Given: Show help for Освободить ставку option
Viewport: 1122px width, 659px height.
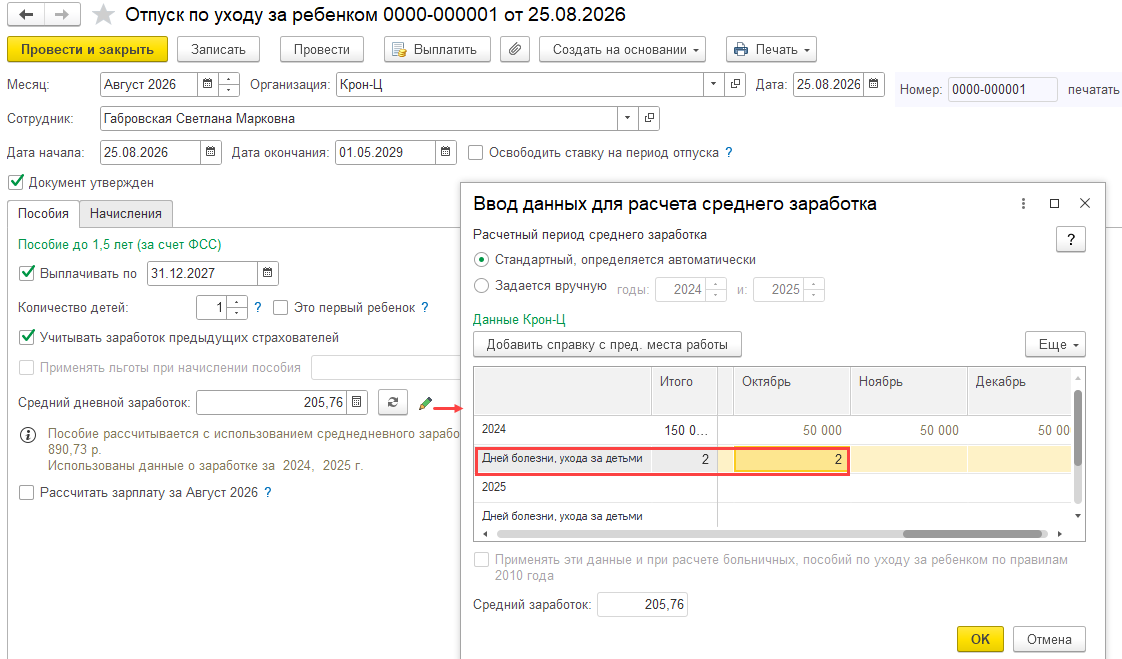Looking at the screenshot, I should coord(728,152).
